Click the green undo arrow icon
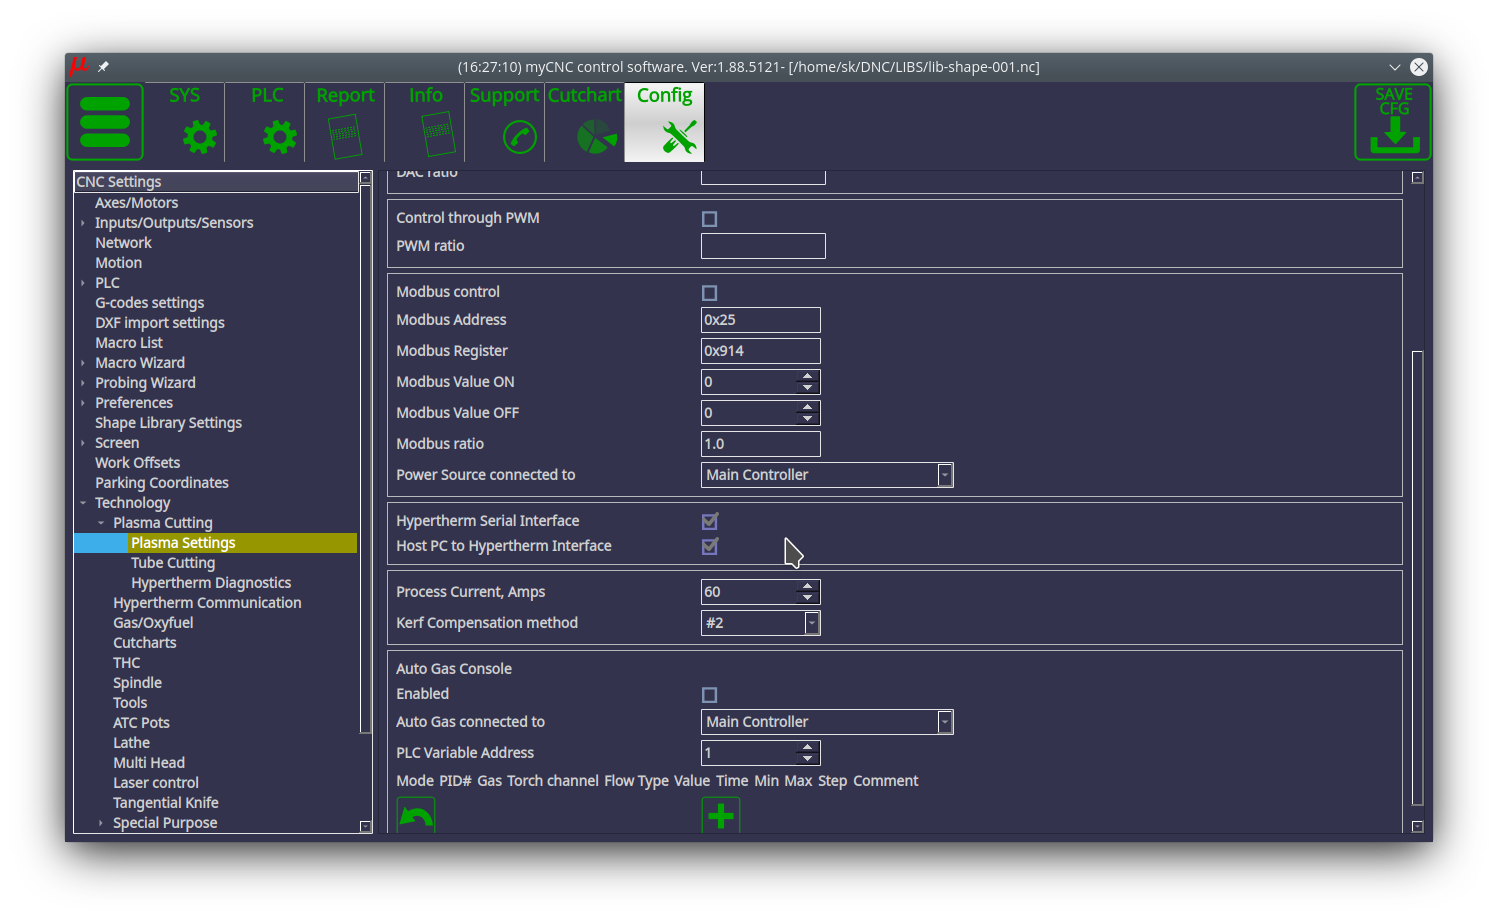This screenshot has height=919, width=1498. 416,816
